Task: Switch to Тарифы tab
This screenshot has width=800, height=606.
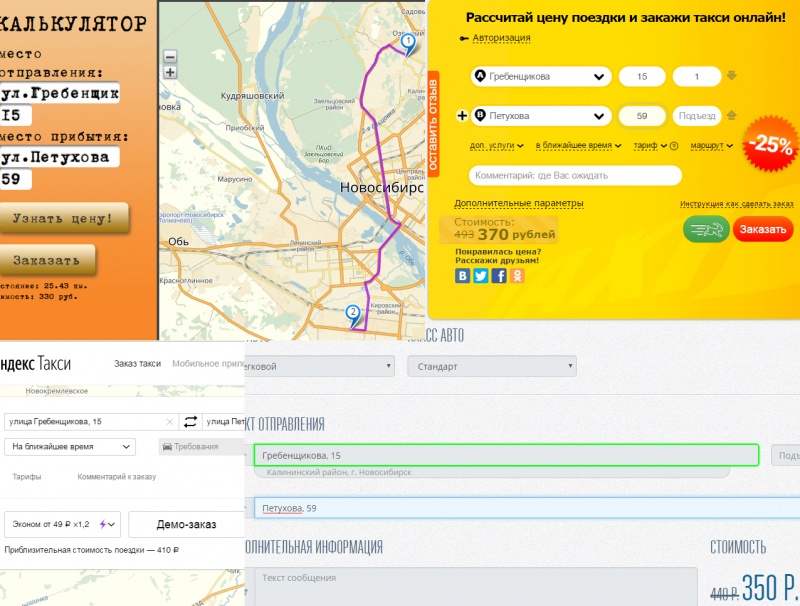Action: tap(27, 476)
